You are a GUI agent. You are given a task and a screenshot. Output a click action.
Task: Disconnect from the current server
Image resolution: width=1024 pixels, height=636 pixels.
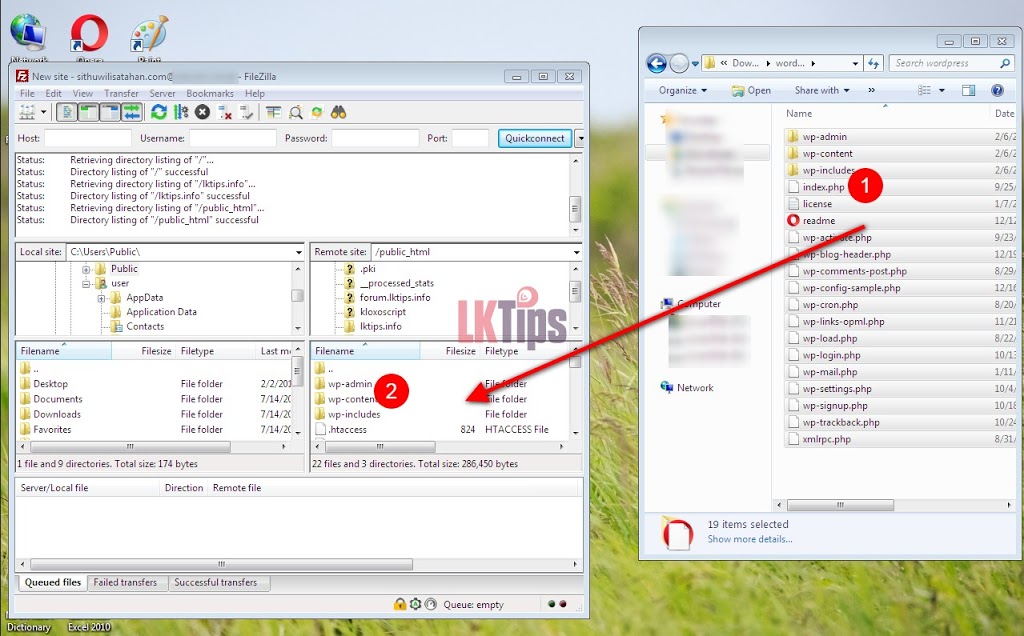pyautogui.click(x=225, y=112)
